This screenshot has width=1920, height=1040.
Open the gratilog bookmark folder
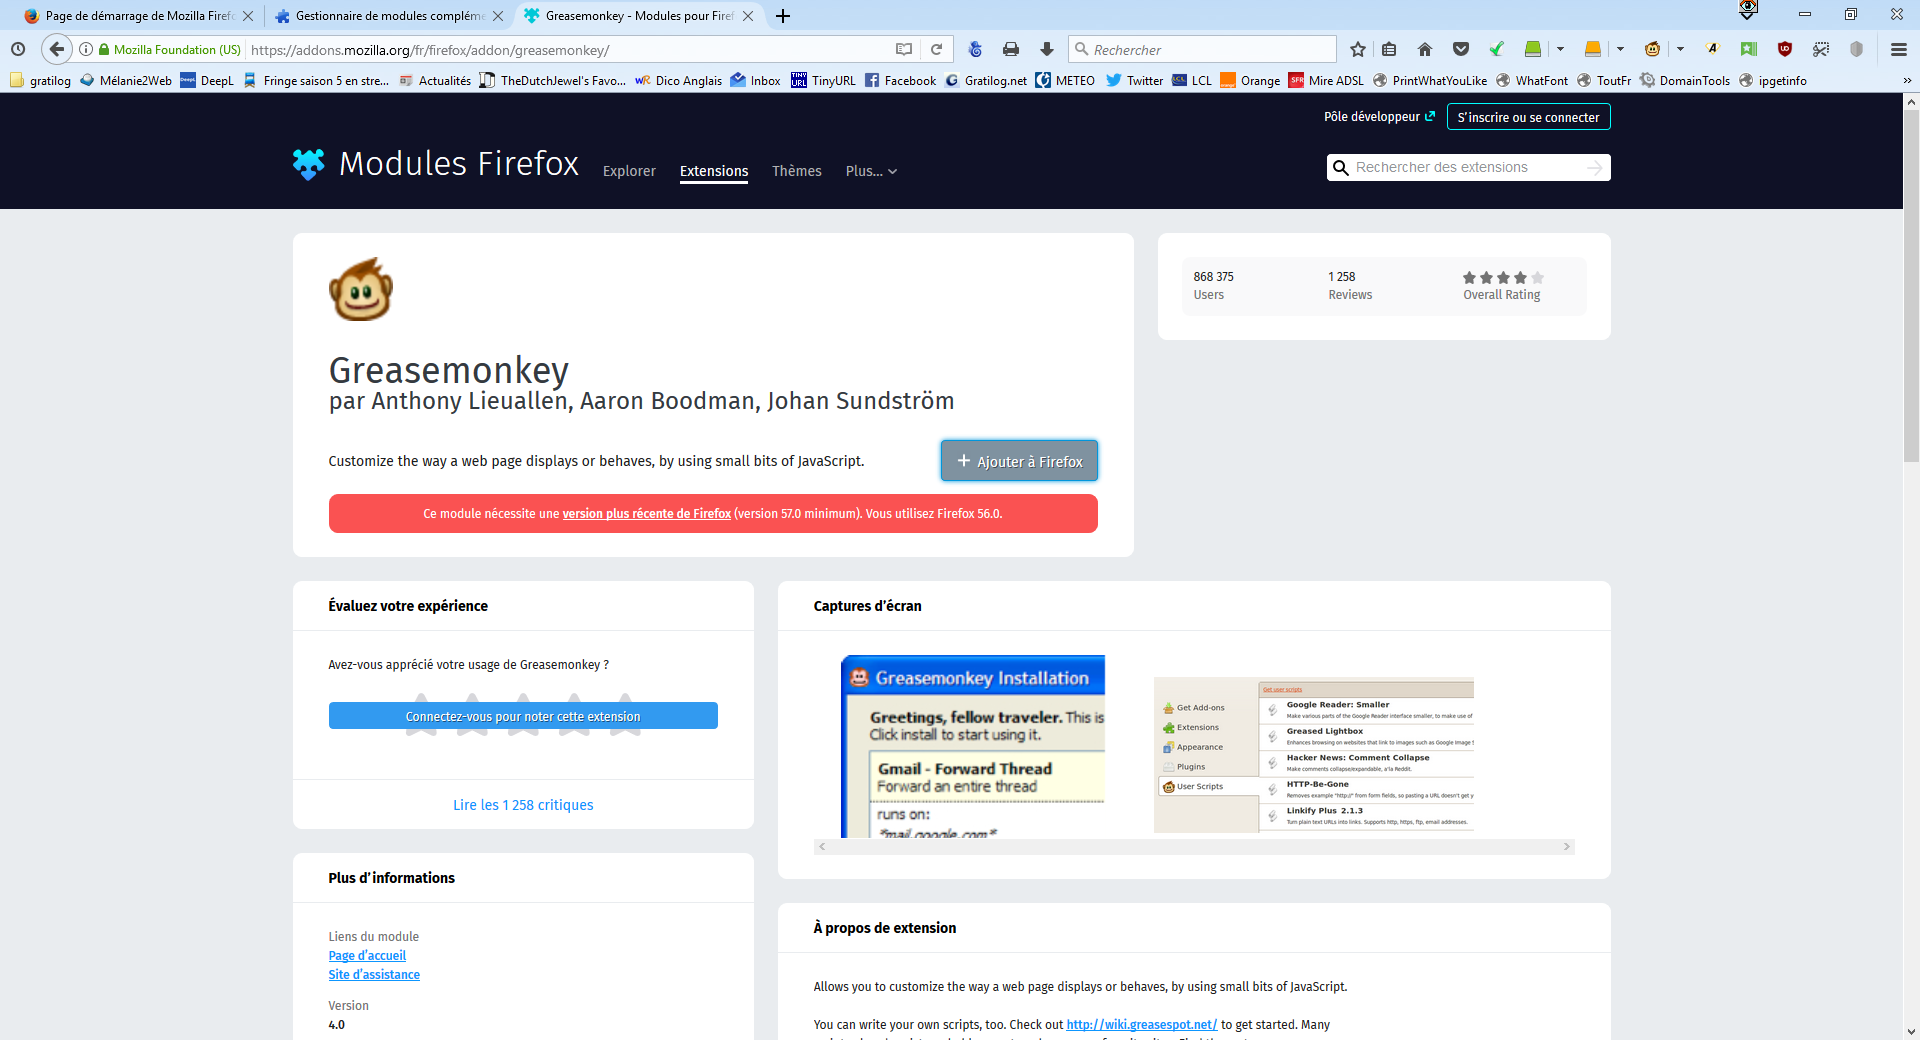(x=40, y=81)
